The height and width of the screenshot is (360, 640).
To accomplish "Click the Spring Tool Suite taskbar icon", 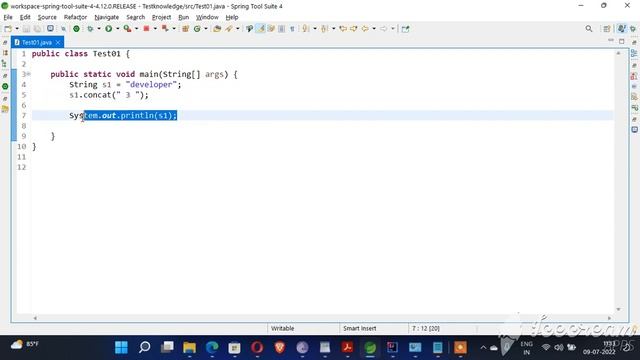I will 370,347.
